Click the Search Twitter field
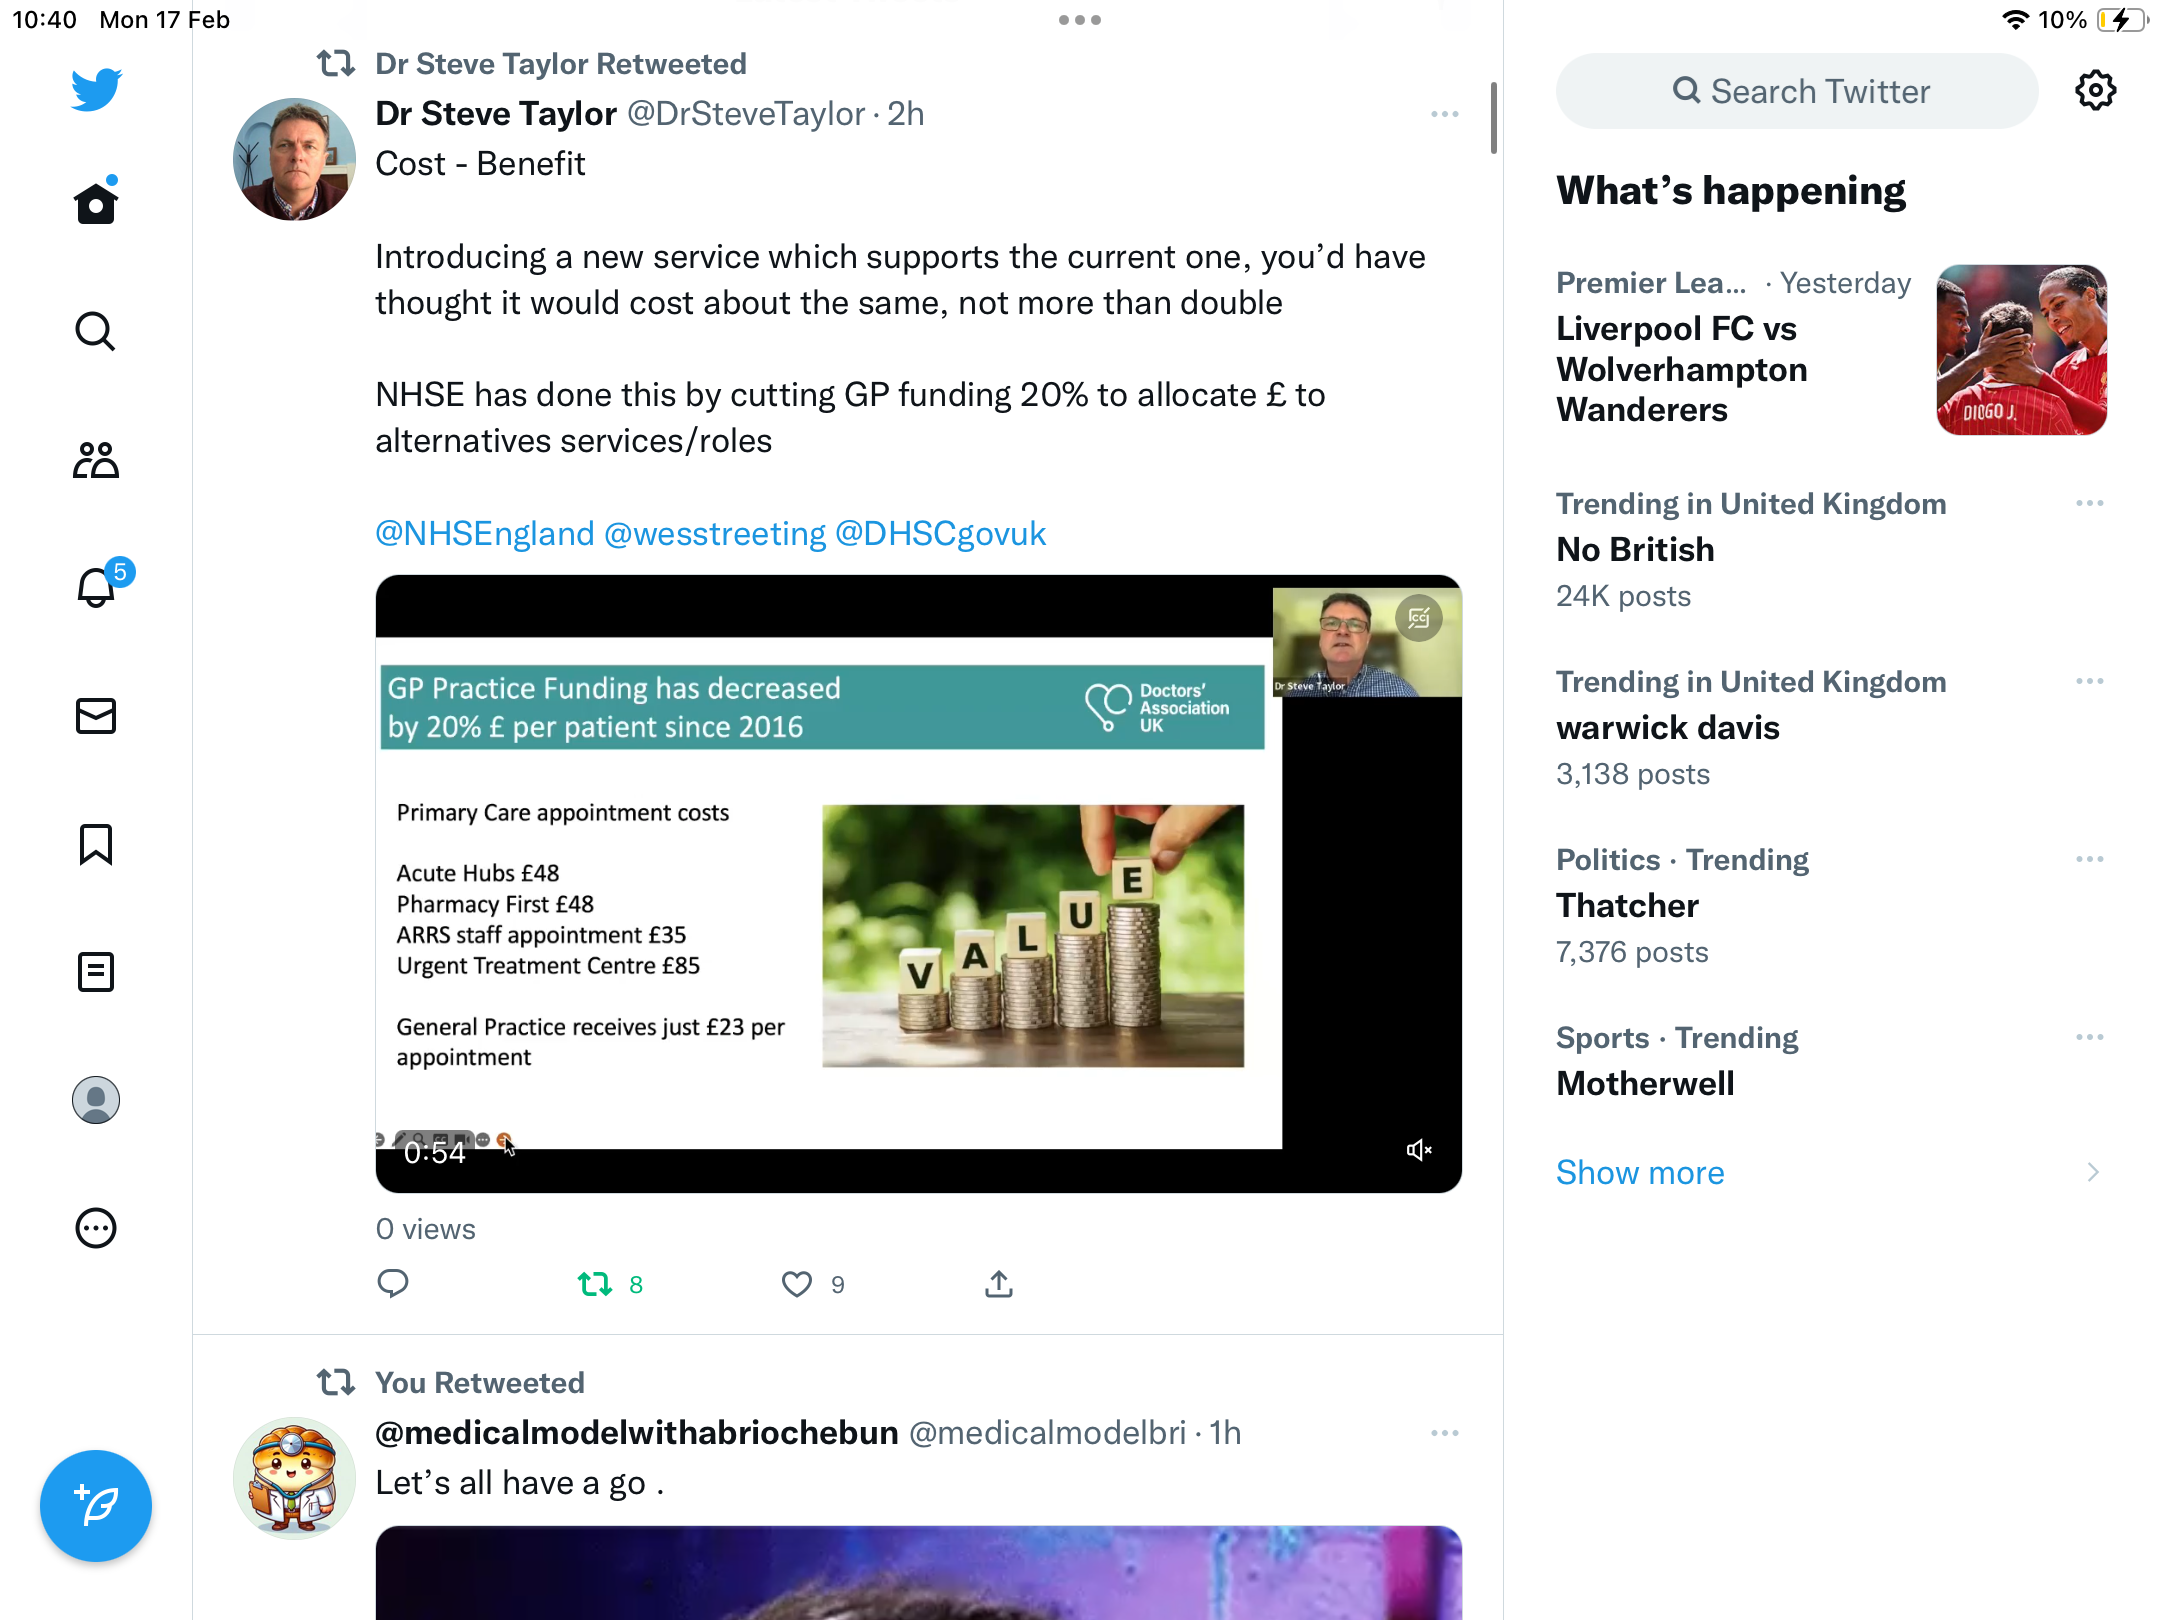2160x1620 pixels. click(1797, 91)
